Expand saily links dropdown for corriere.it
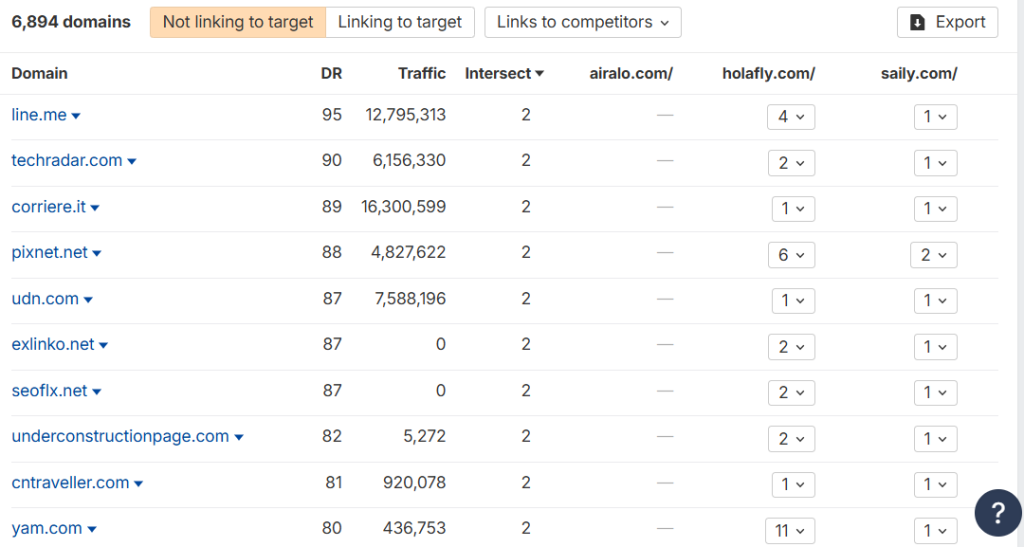The height and width of the screenshot is (547, 1024). coord(935,209)
